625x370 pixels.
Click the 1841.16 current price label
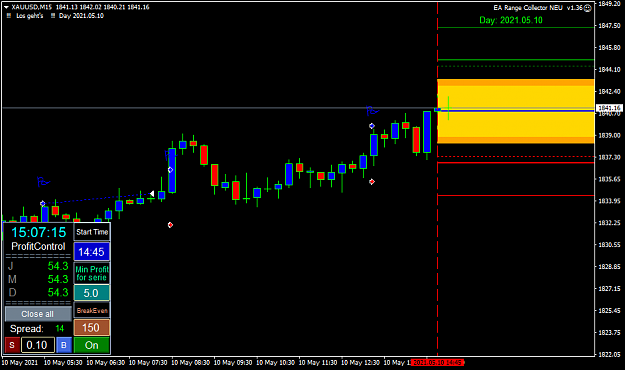(x=609, y=108)
